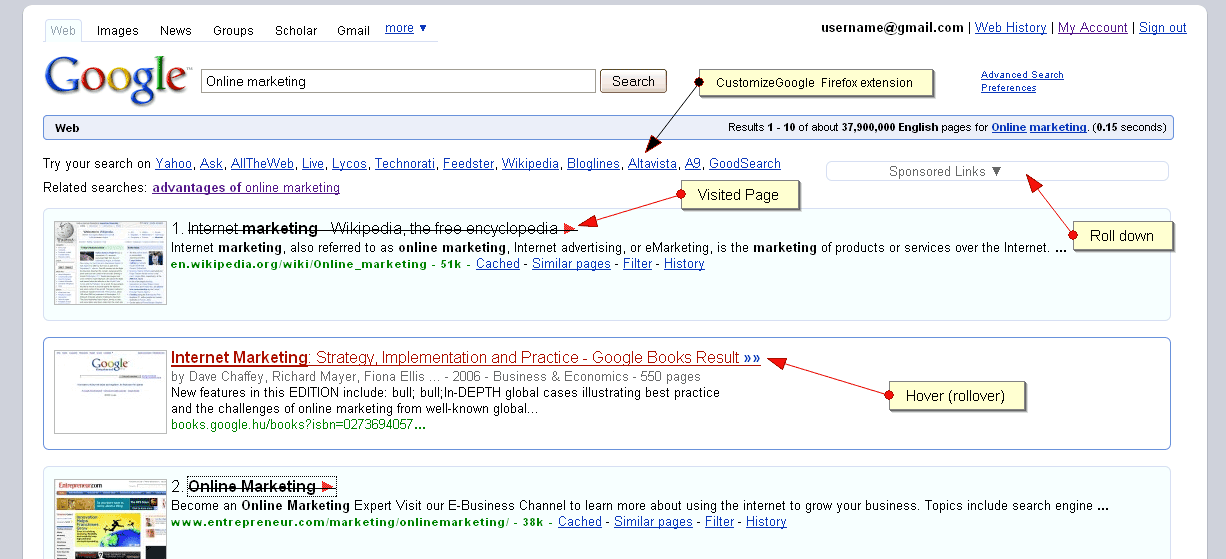Click the en.wikipedia.org/wiki/Online_marketing URL text

click(x=299, y=264)
